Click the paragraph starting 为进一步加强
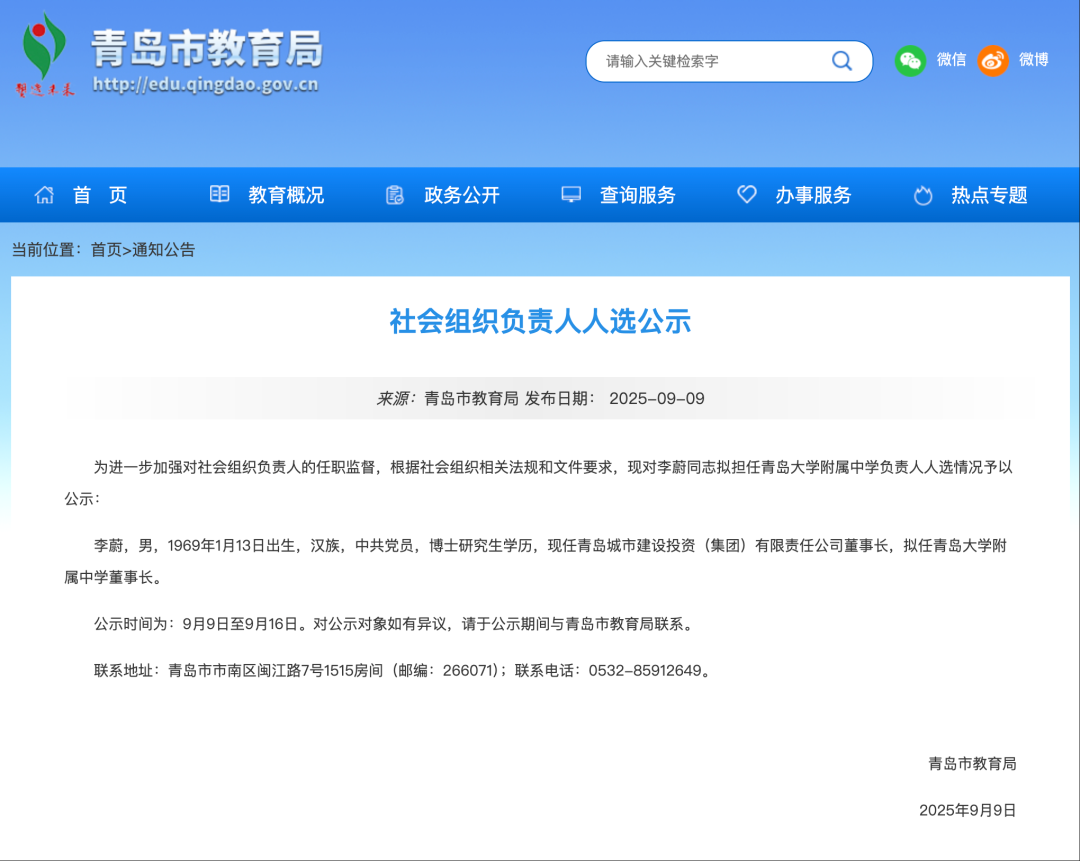The image size is (1080, 861). tap(539, 483)
